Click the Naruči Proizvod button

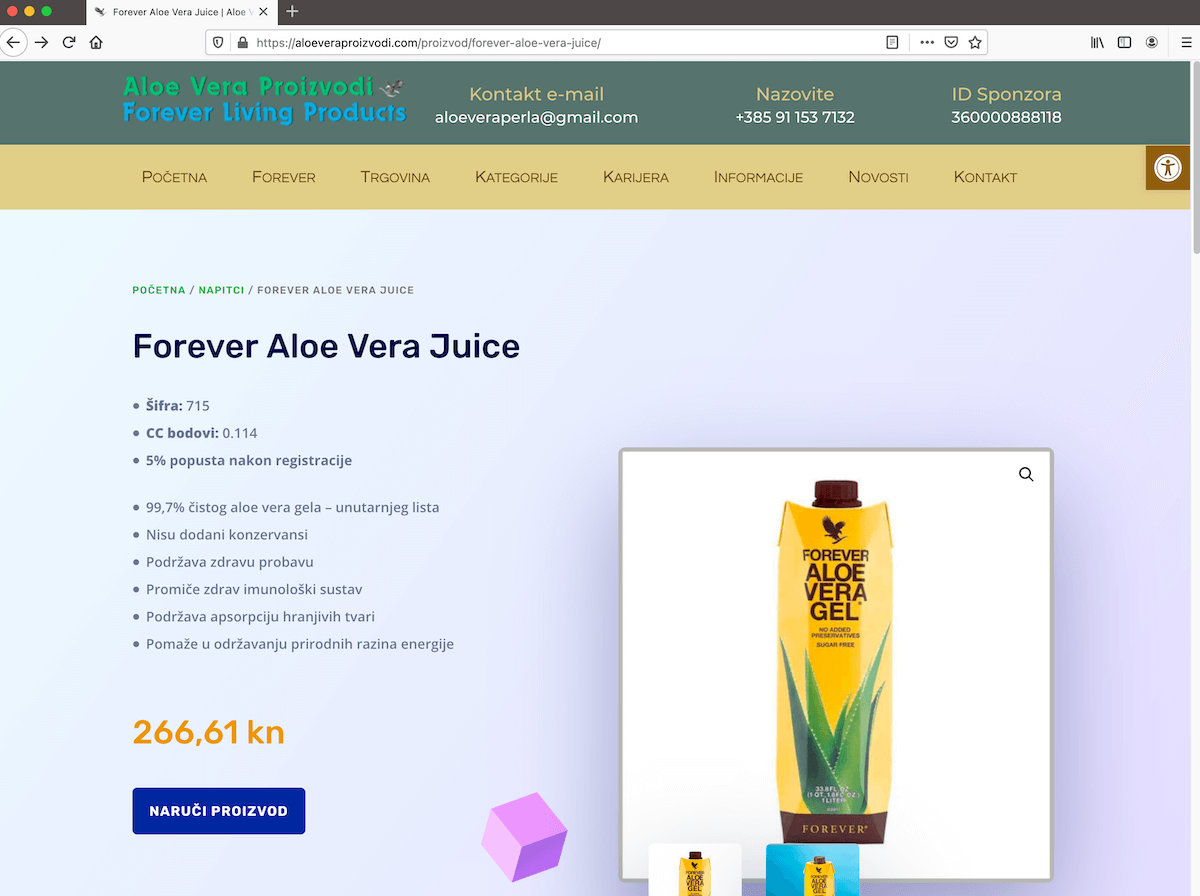pos(218,811)
